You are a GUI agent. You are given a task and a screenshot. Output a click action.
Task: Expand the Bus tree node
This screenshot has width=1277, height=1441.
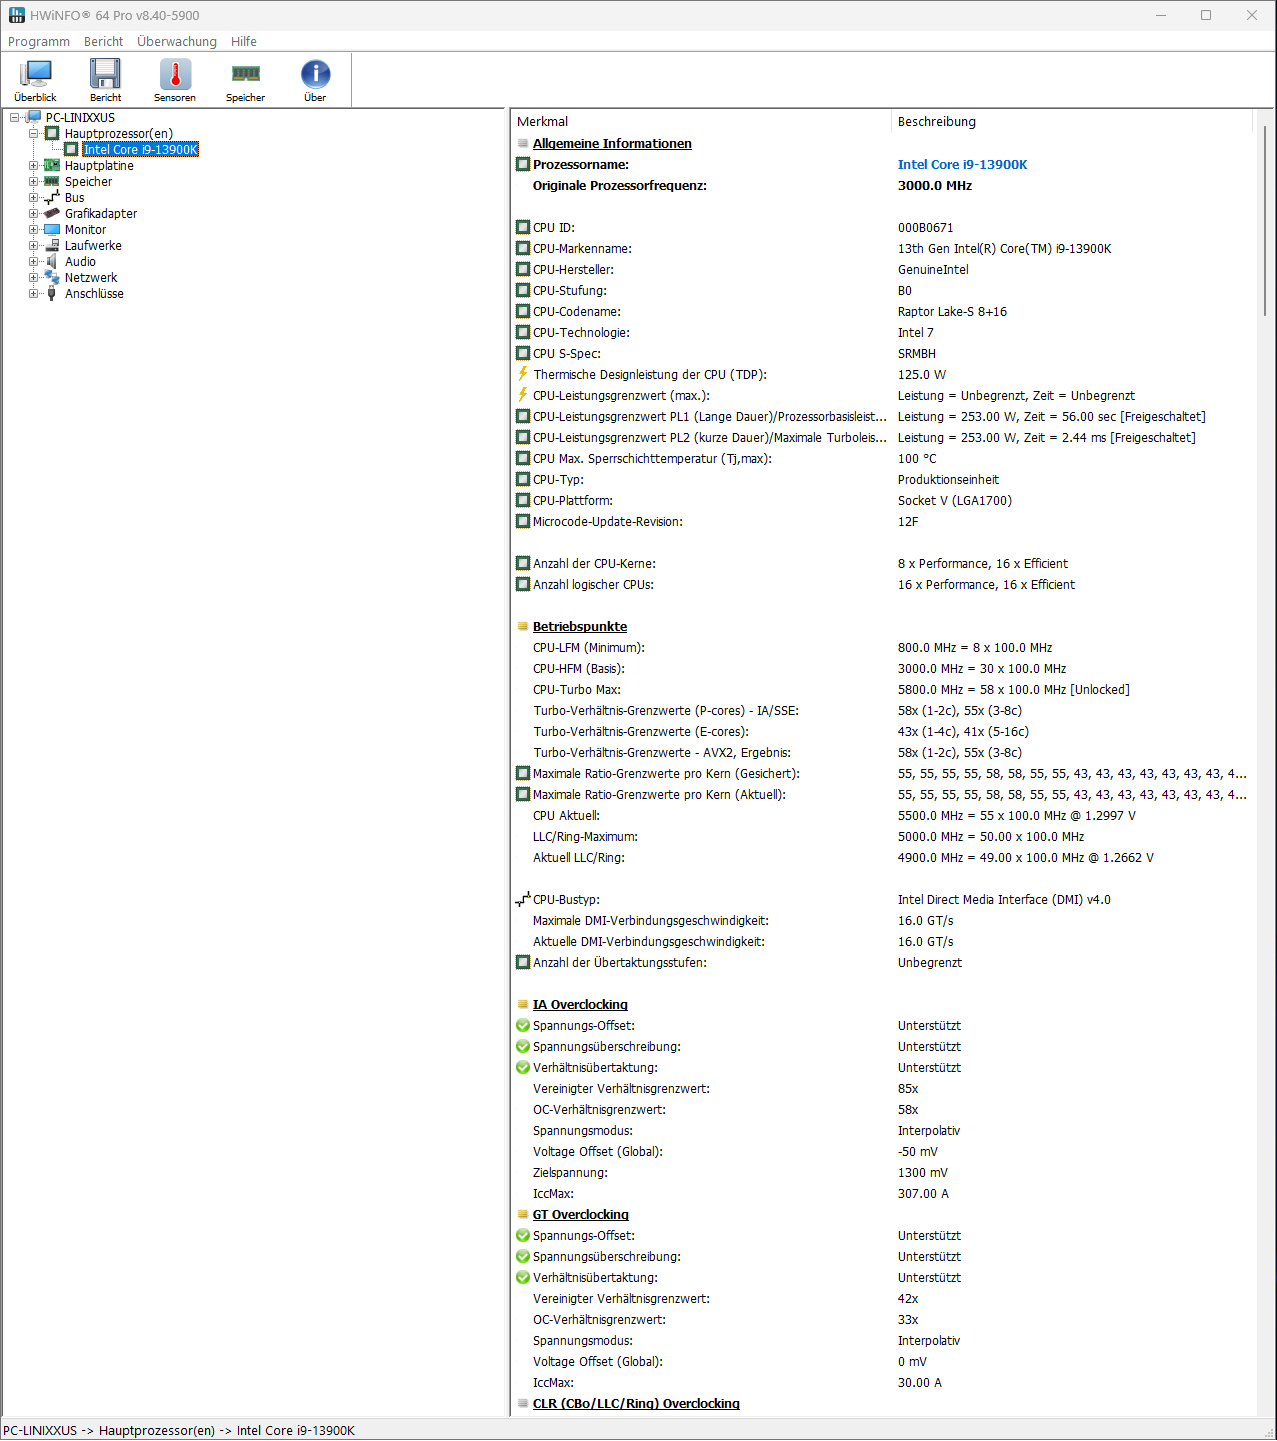(x=33, y=197)
